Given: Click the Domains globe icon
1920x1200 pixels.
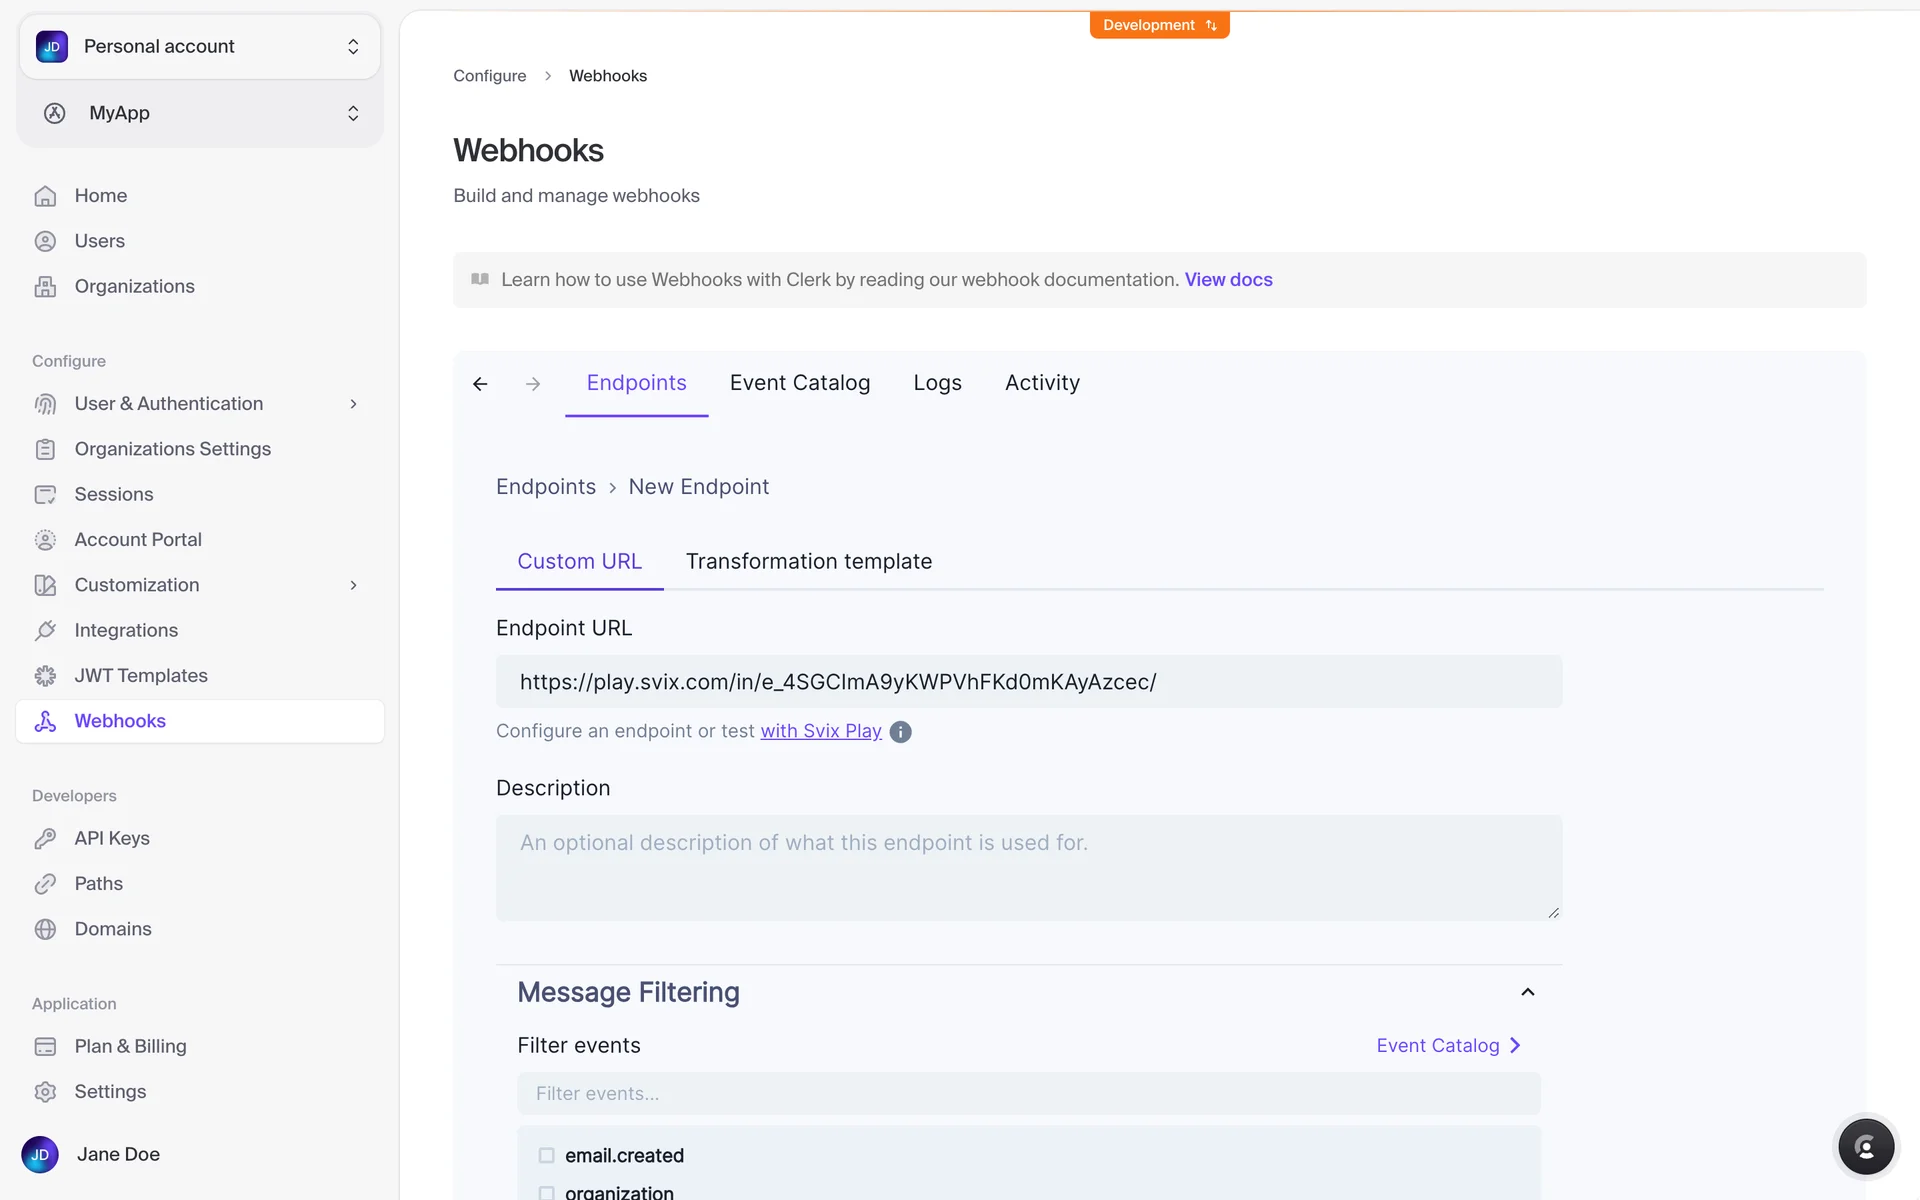Looking at the screenshot, I should coord(45,929).
